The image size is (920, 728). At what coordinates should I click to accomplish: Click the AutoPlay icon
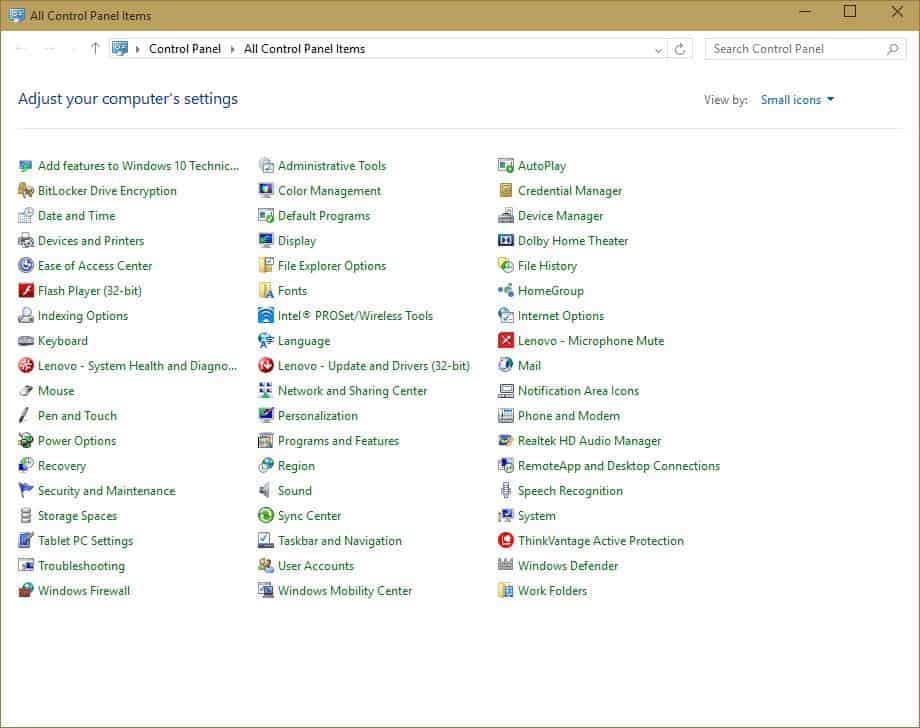(506, 166)
